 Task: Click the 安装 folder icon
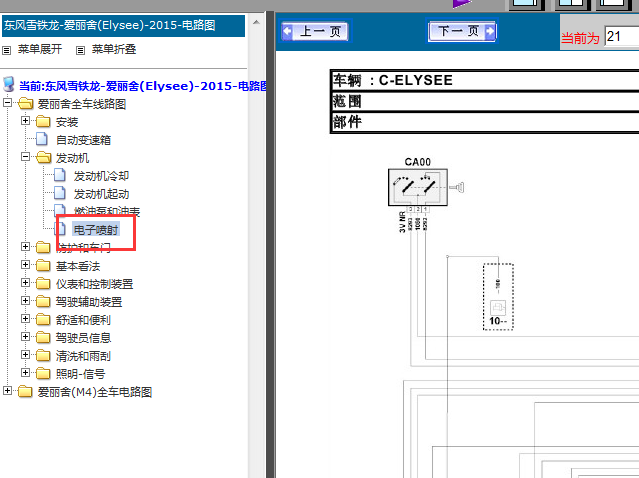coord(43,121)
